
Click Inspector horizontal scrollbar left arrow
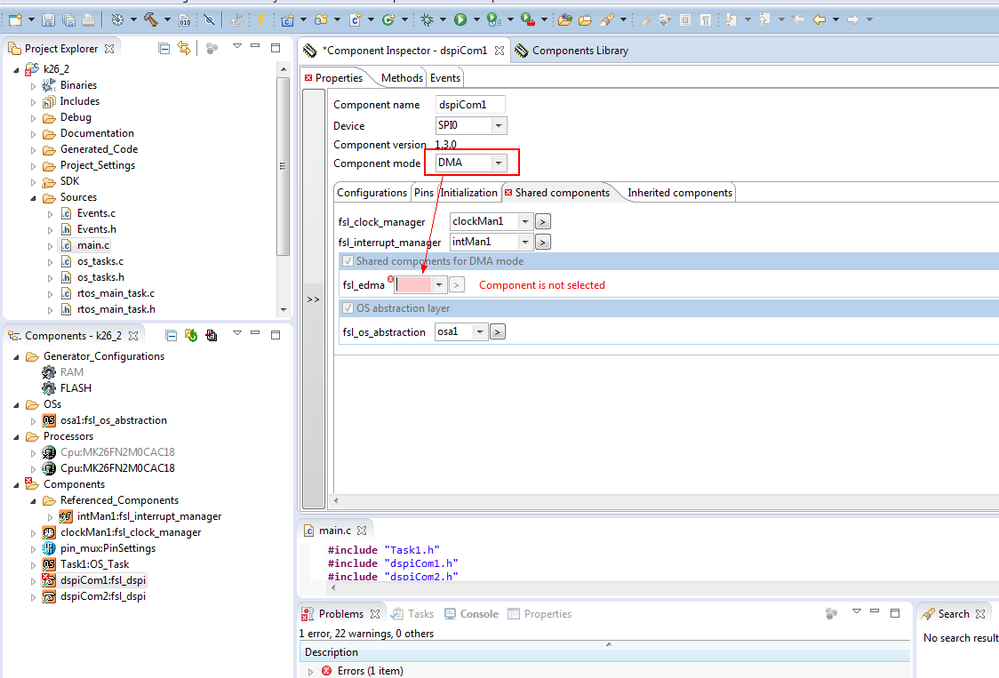(x=336, y=500)
